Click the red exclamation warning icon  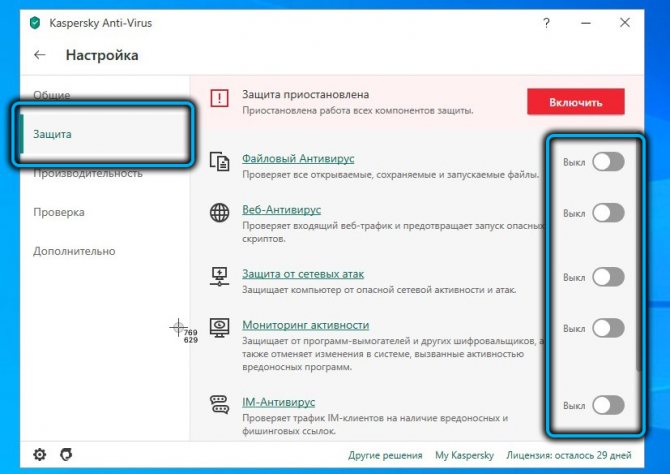tap(220, 98)
